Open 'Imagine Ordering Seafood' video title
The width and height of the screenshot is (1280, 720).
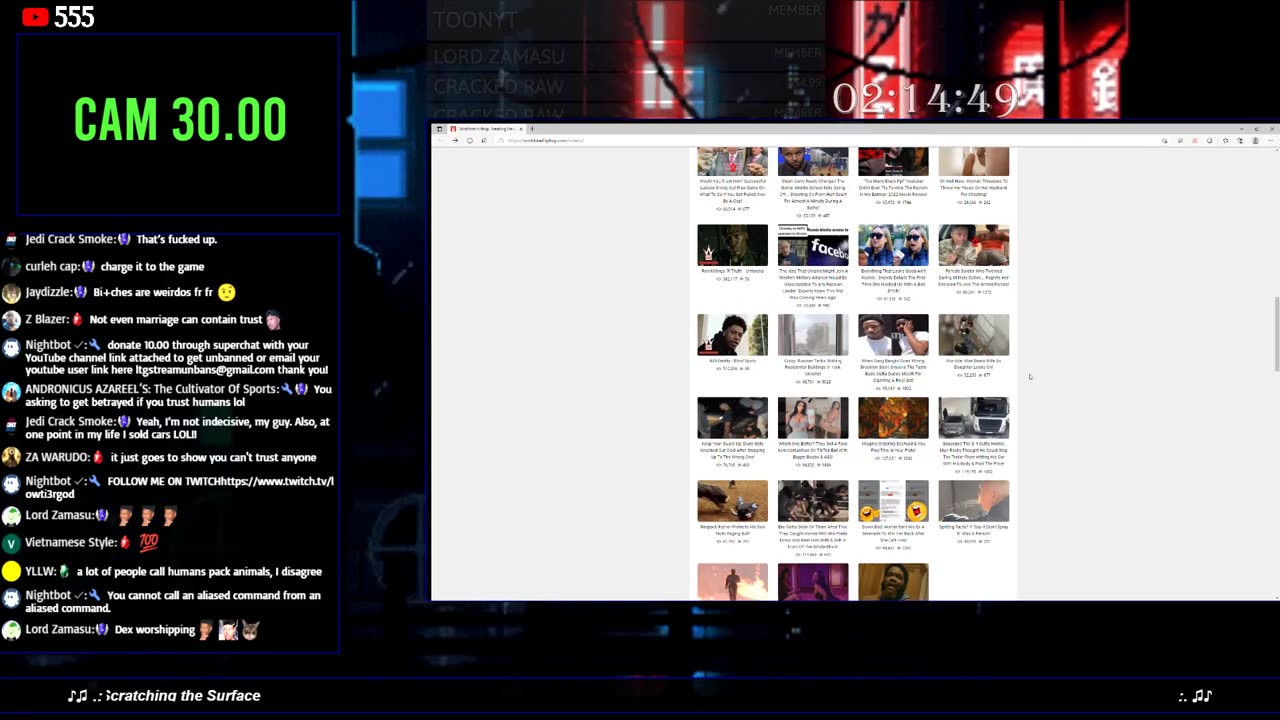pos(893,447)
